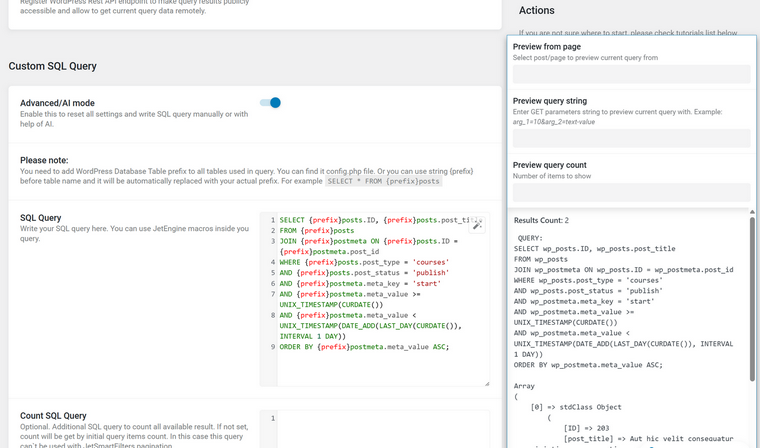Click 'ORDER BY wp_postmeta.meta_value ASC;' in preview
Screen dimensions: 760x448
pos(588,365)
